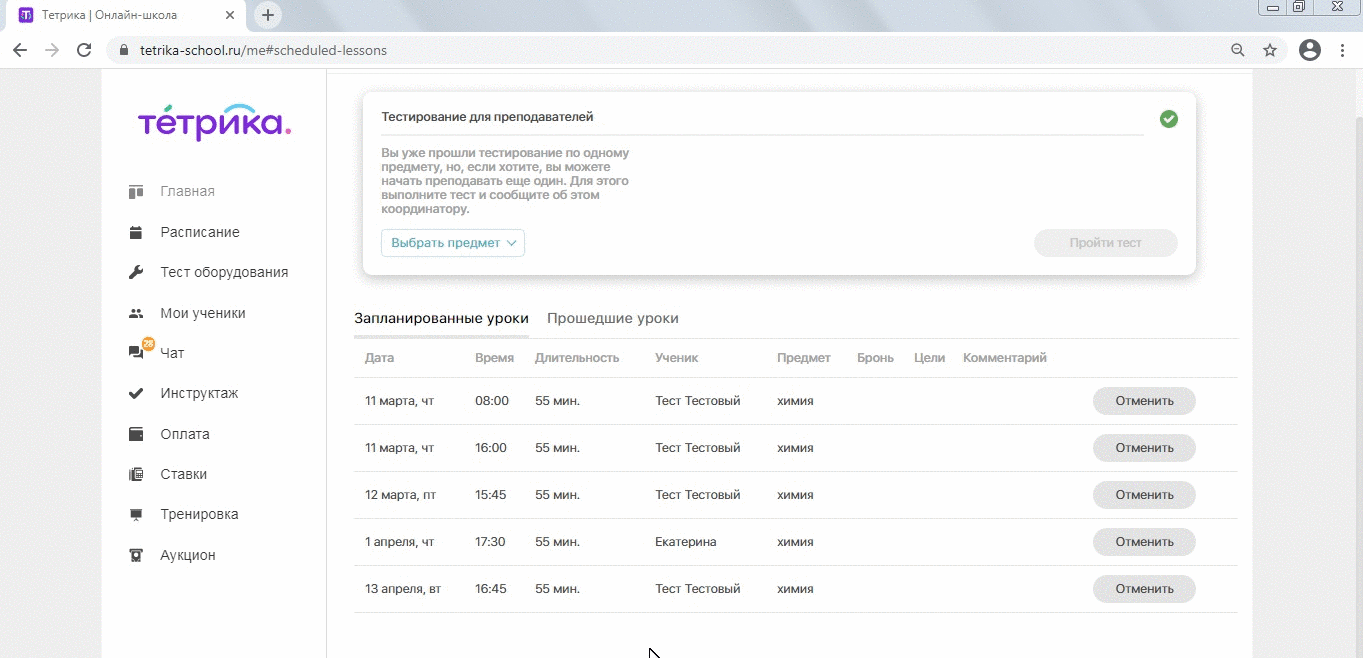The image size is (1363, 658).
Task: Click the Главная sidebar icon
Action: [x=136, y=191]
